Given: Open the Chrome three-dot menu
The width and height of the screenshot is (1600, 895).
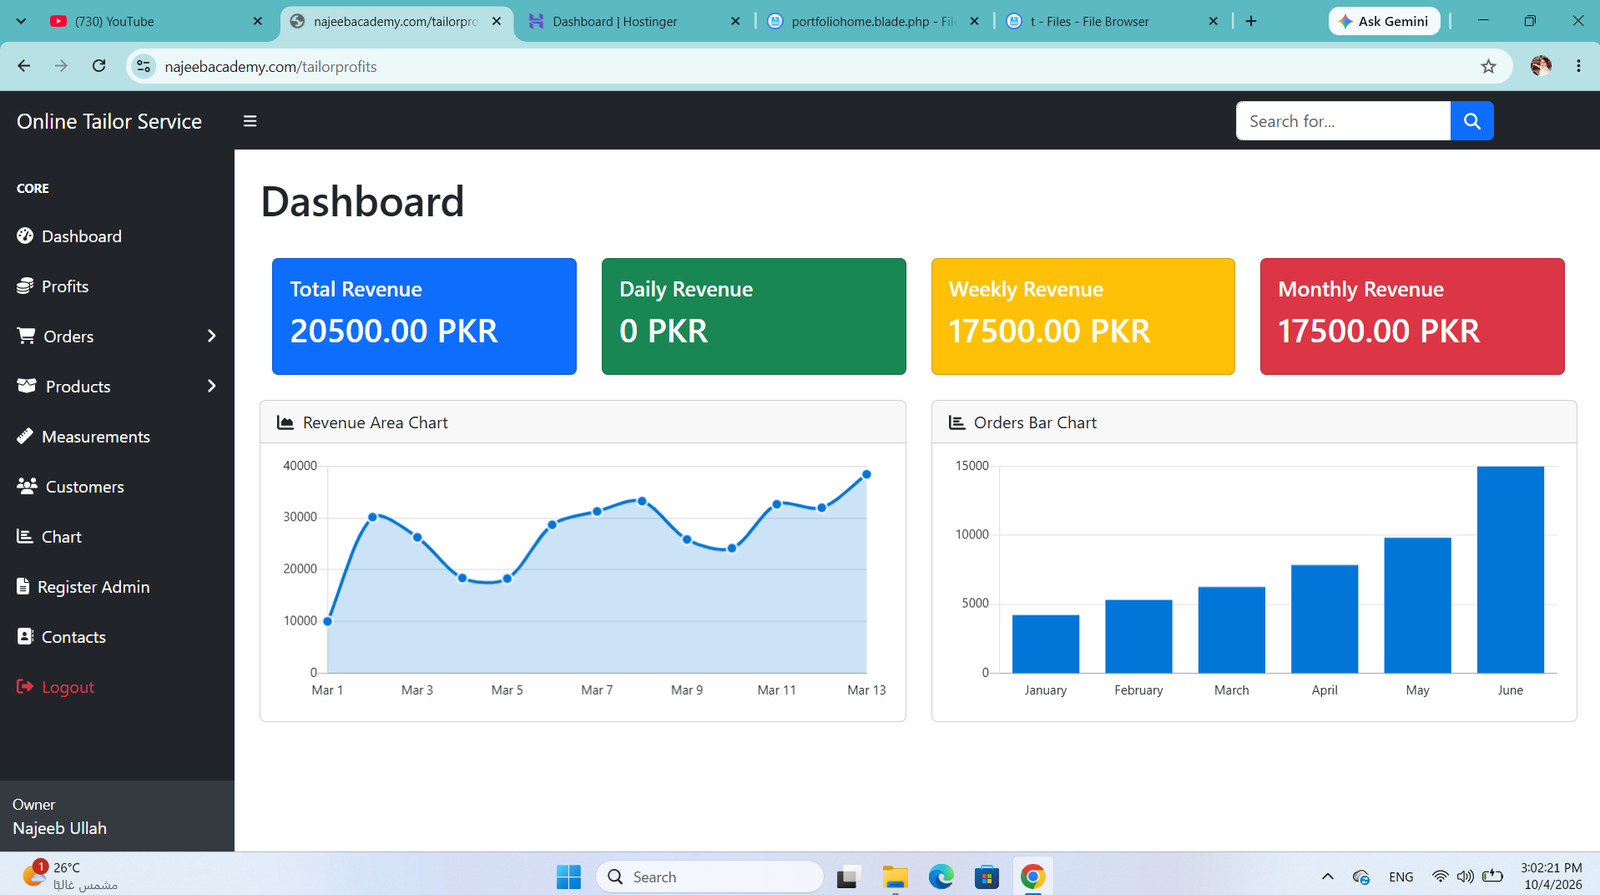Looking at the screenshot, I should tap(1578, 66).
